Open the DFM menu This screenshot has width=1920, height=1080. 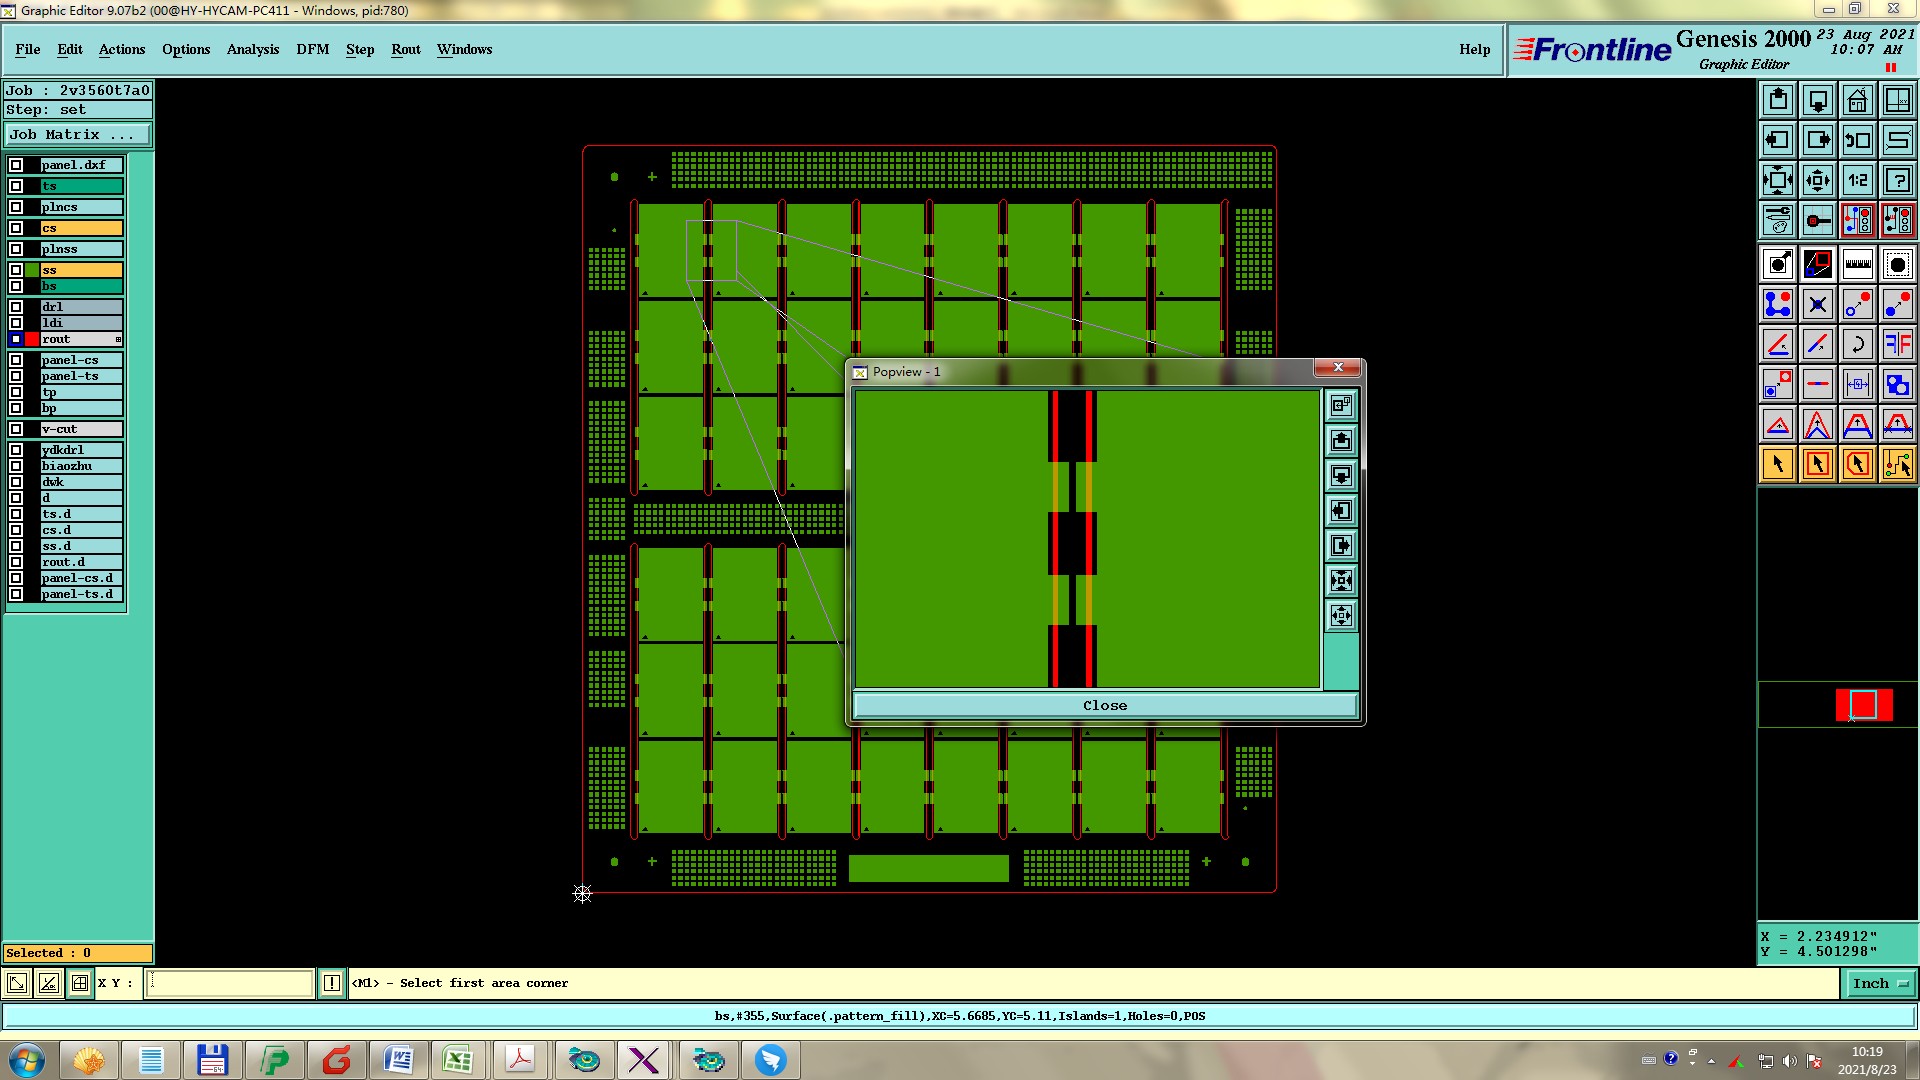312,49
